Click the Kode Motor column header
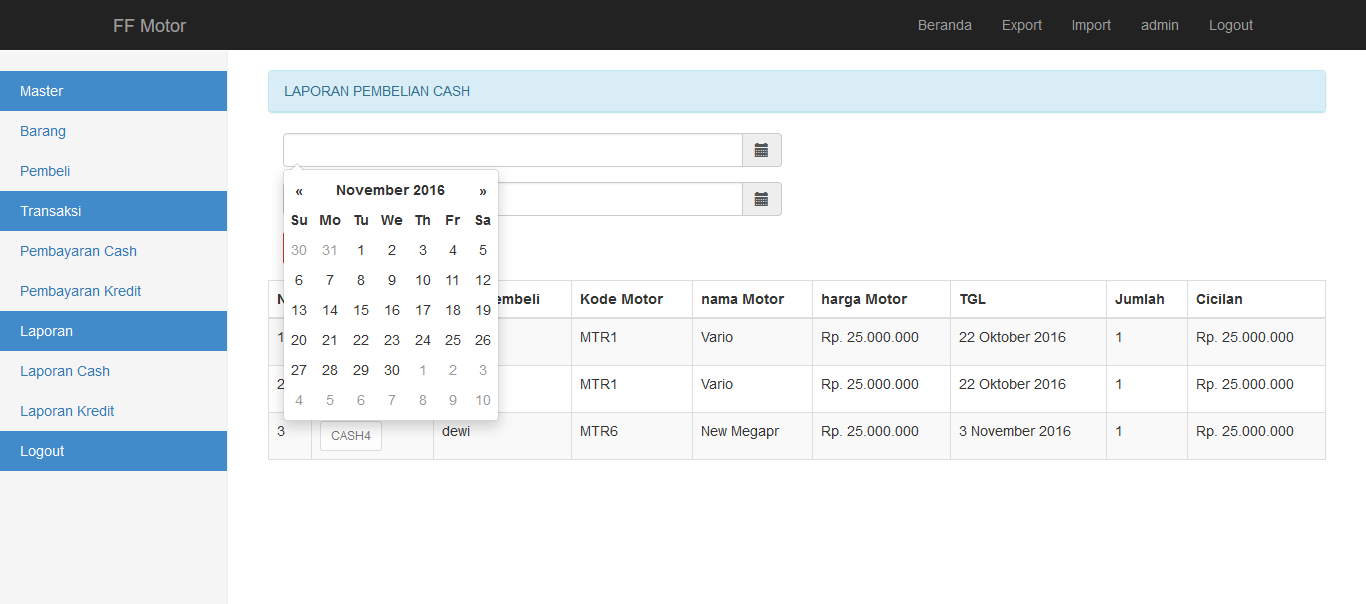 [632, 299]
